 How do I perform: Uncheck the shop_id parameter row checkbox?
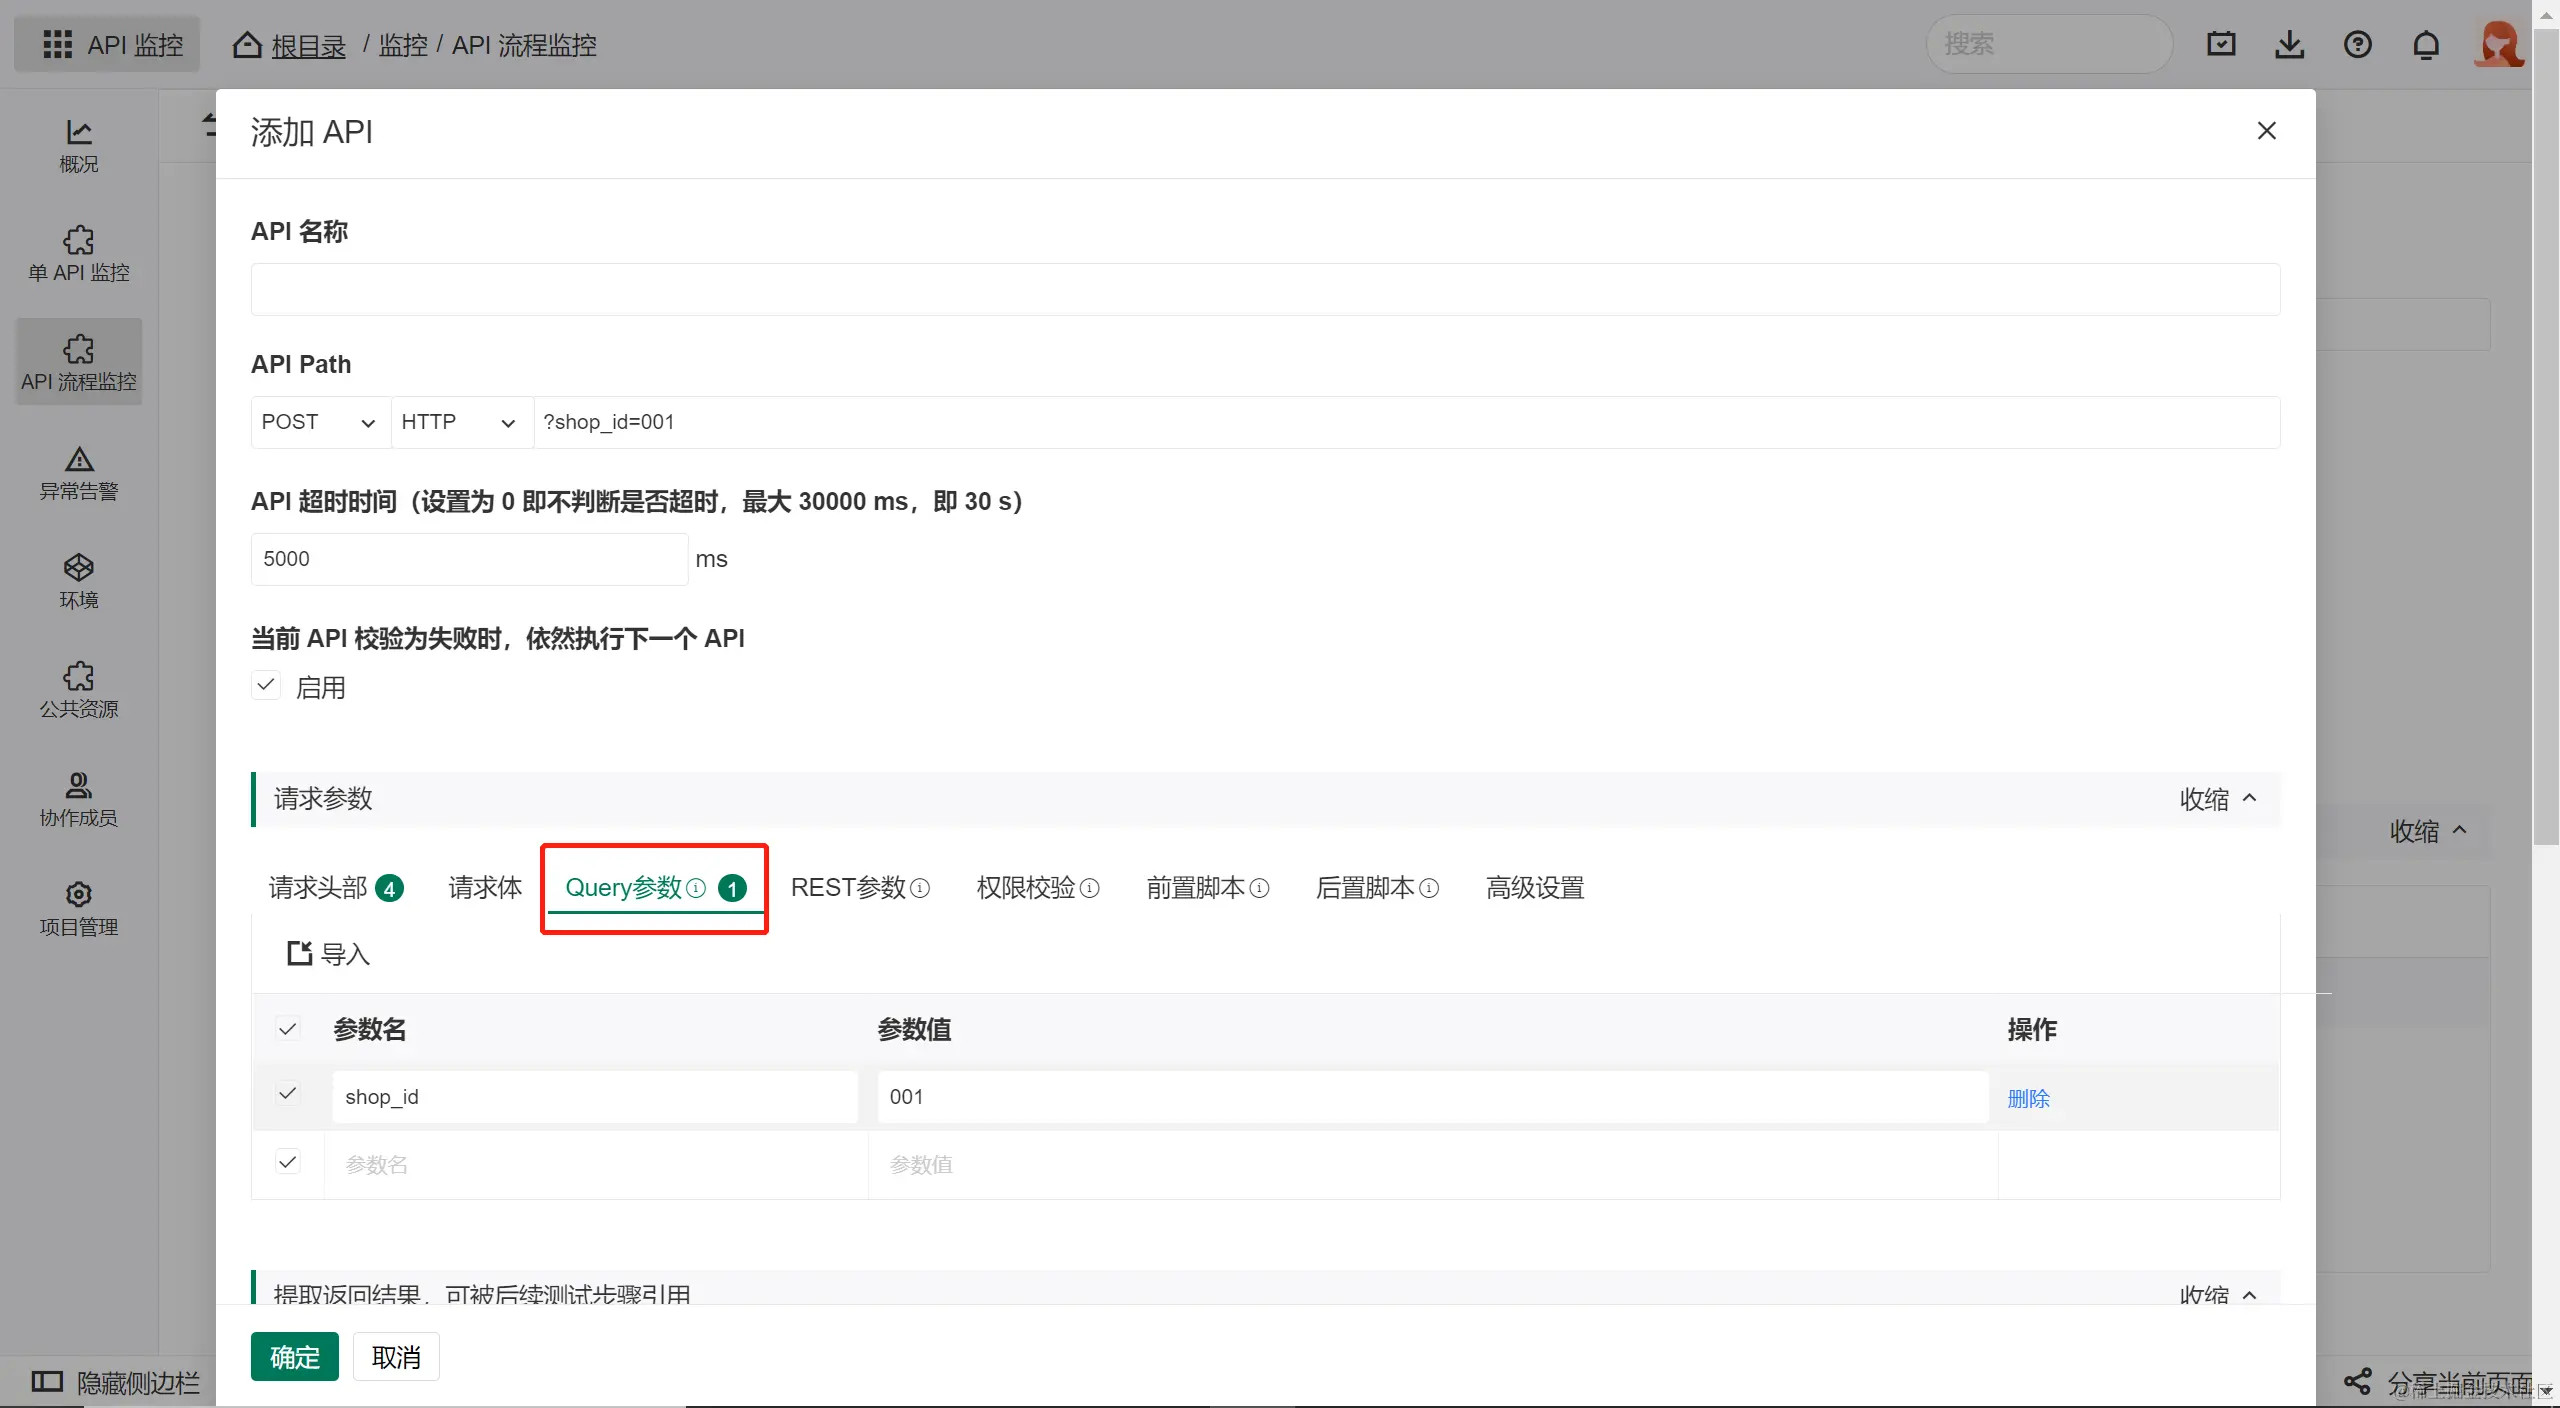(x=288, y=1094)
